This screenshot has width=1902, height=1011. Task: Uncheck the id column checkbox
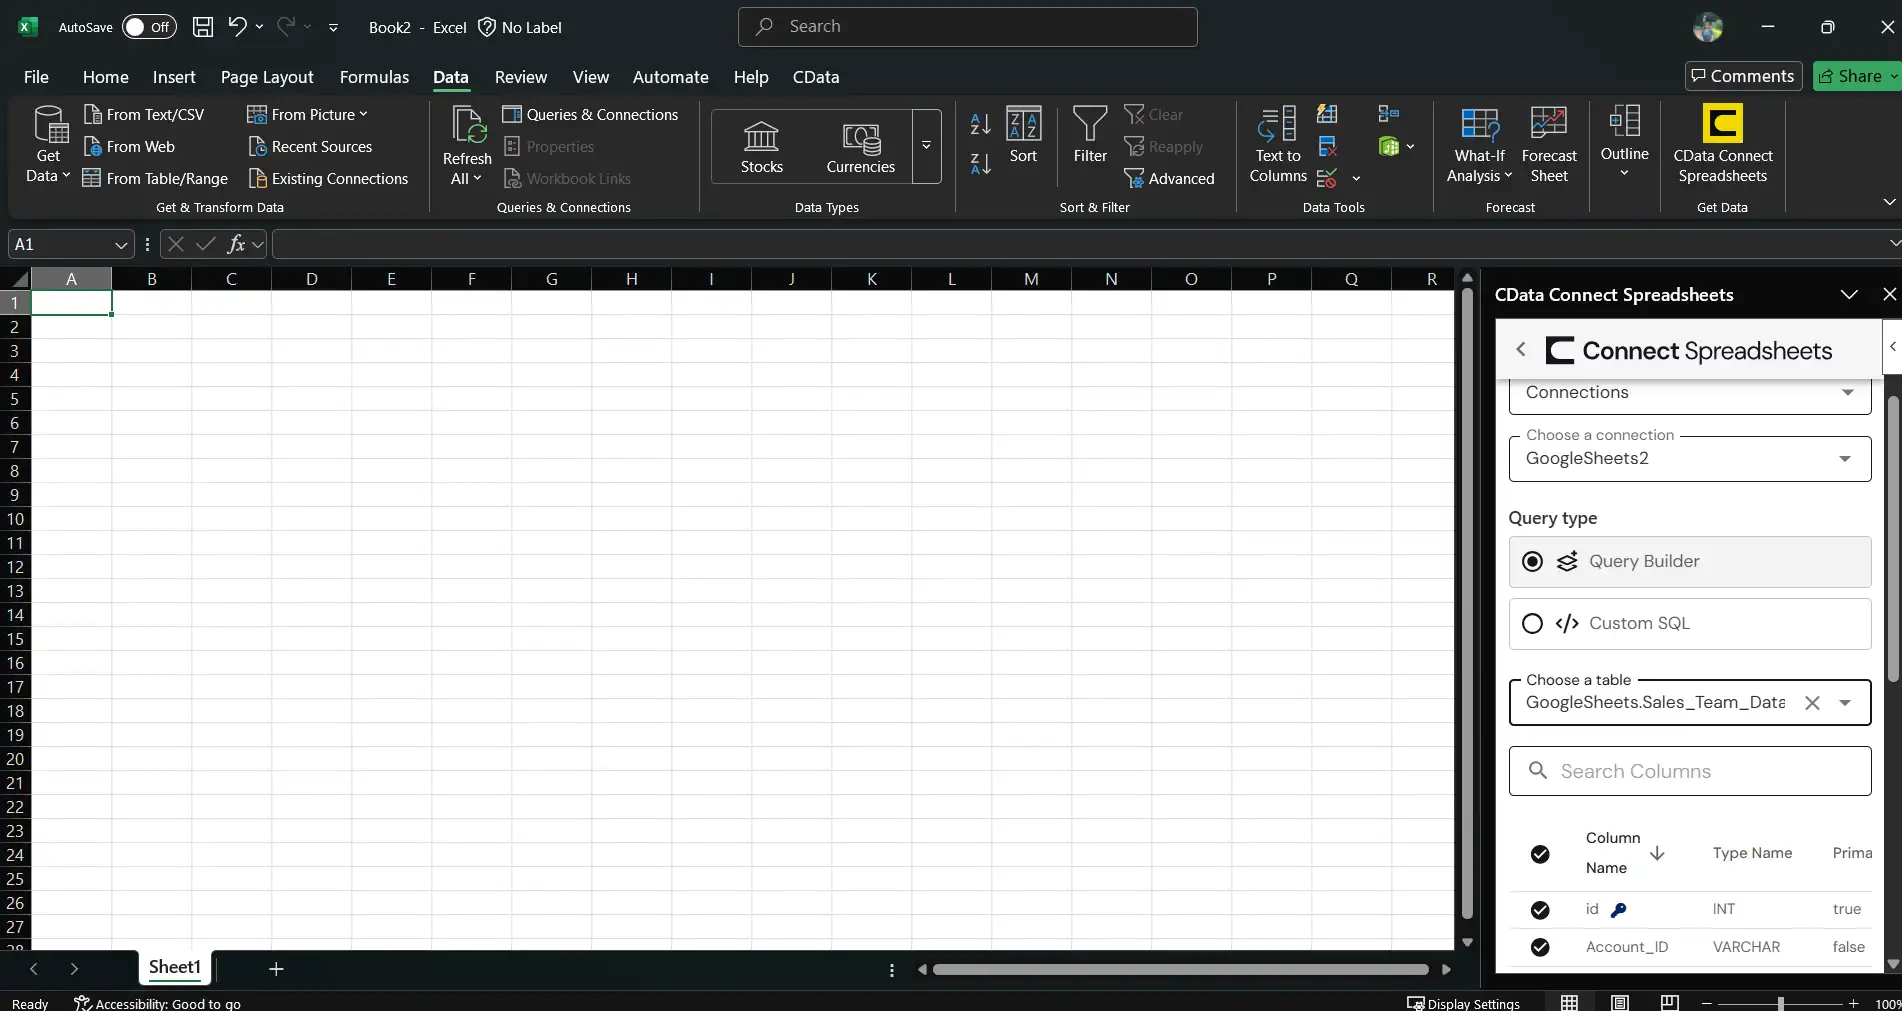click(1540, 910)
